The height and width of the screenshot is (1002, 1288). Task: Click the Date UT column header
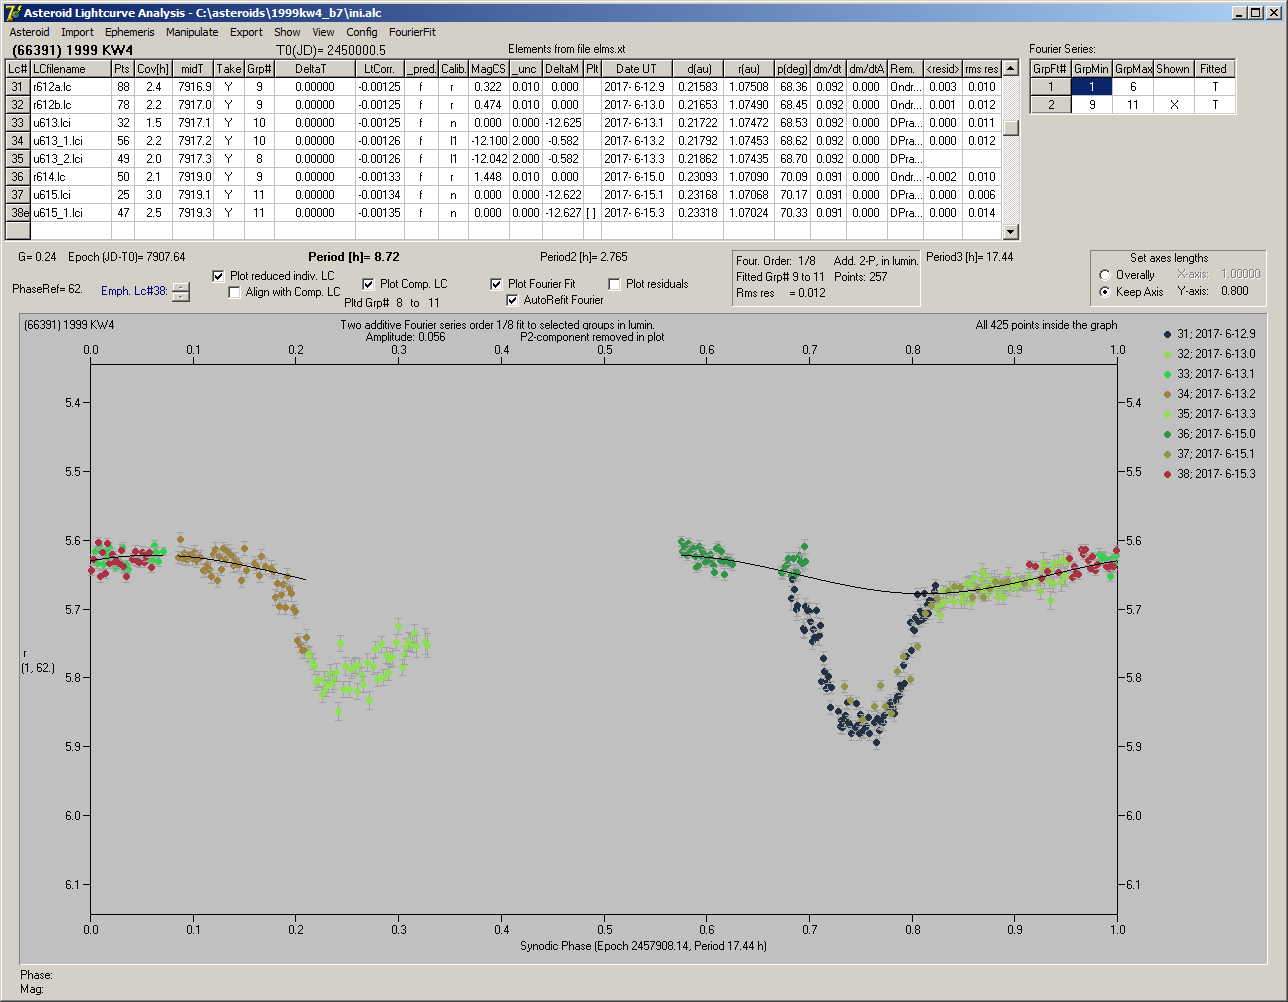pyautogui.click(x=636, y=69)
